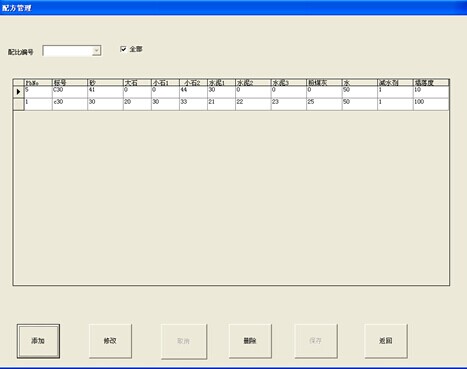Image resolution: width=467 pixels, height=369 pixels.
Task: Select the 水泥1 cell with value 21
Action: point(221,104)
